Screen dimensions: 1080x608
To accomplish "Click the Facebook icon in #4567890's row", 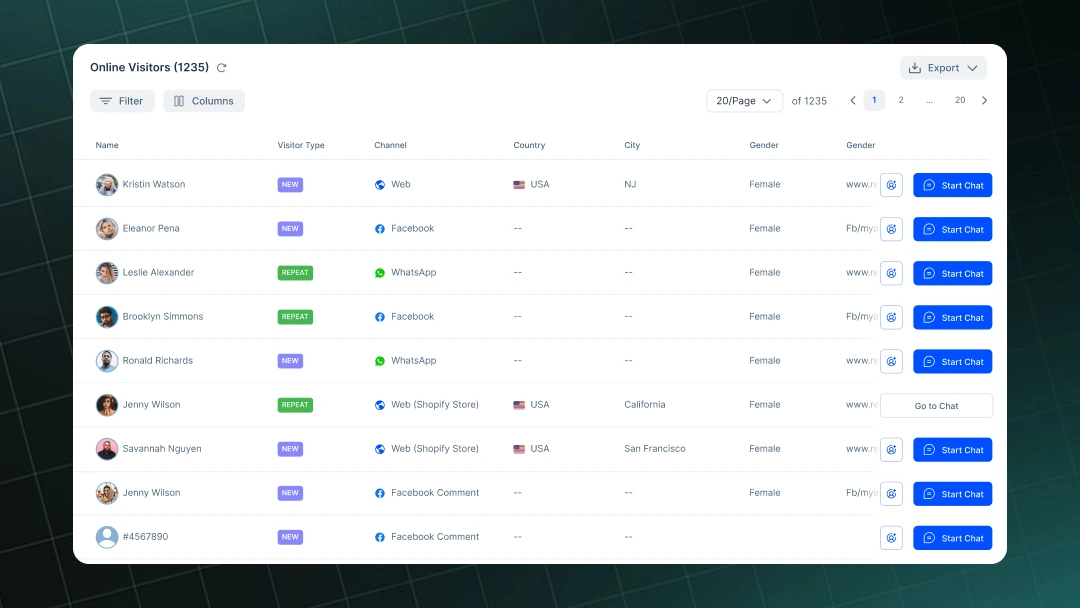I will [380, 537].
